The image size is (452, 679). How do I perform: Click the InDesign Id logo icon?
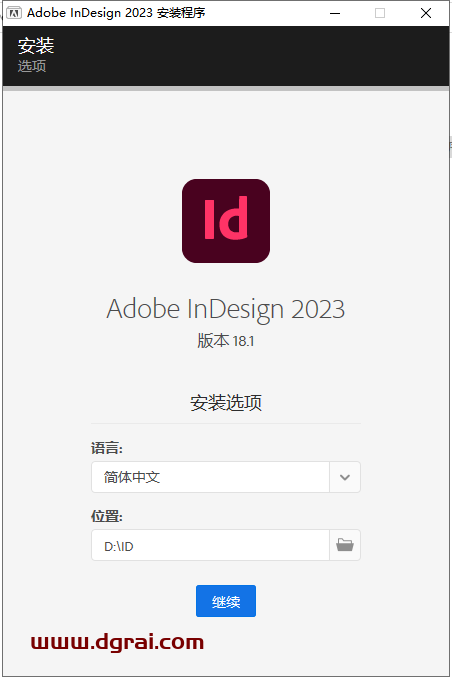click(226, 221)
